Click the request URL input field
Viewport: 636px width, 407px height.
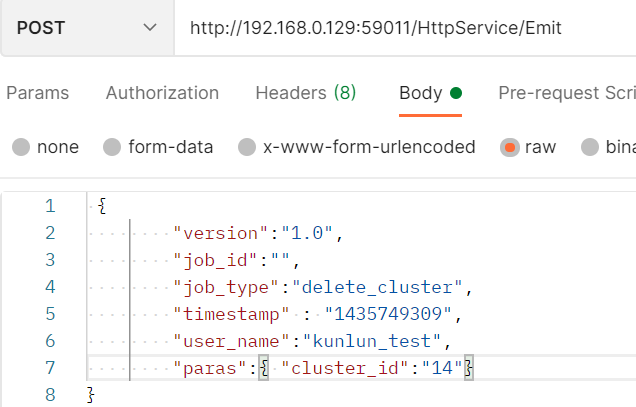[400, 28]
